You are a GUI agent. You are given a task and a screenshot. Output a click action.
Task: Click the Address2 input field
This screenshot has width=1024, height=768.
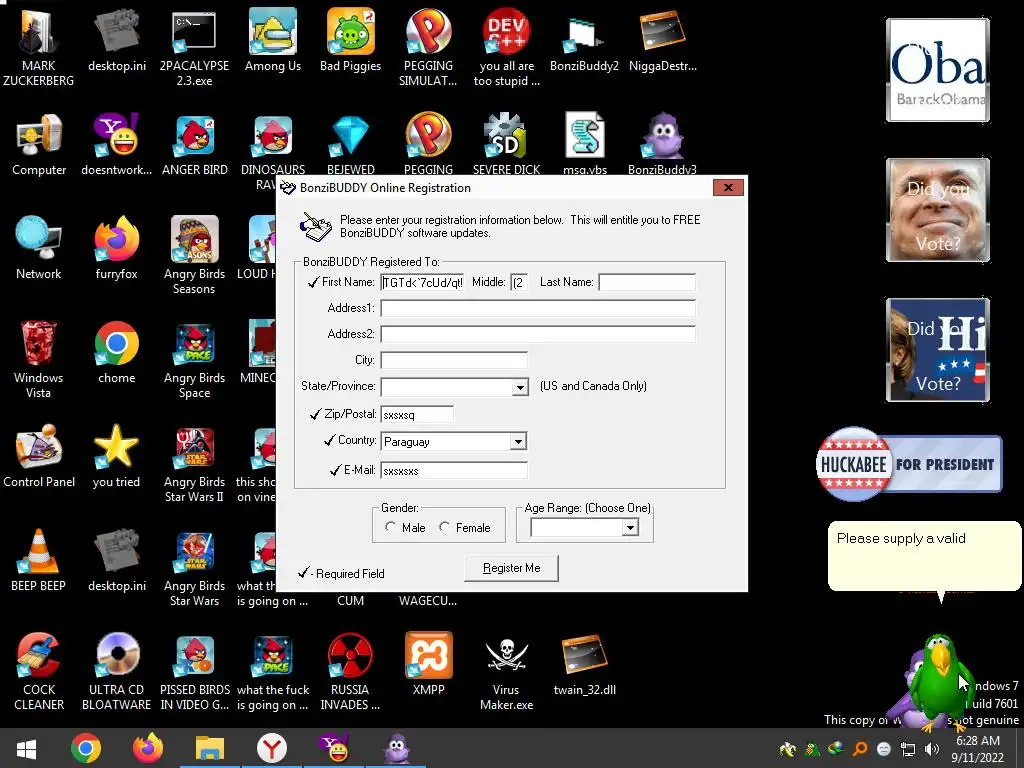coord(538,334)
